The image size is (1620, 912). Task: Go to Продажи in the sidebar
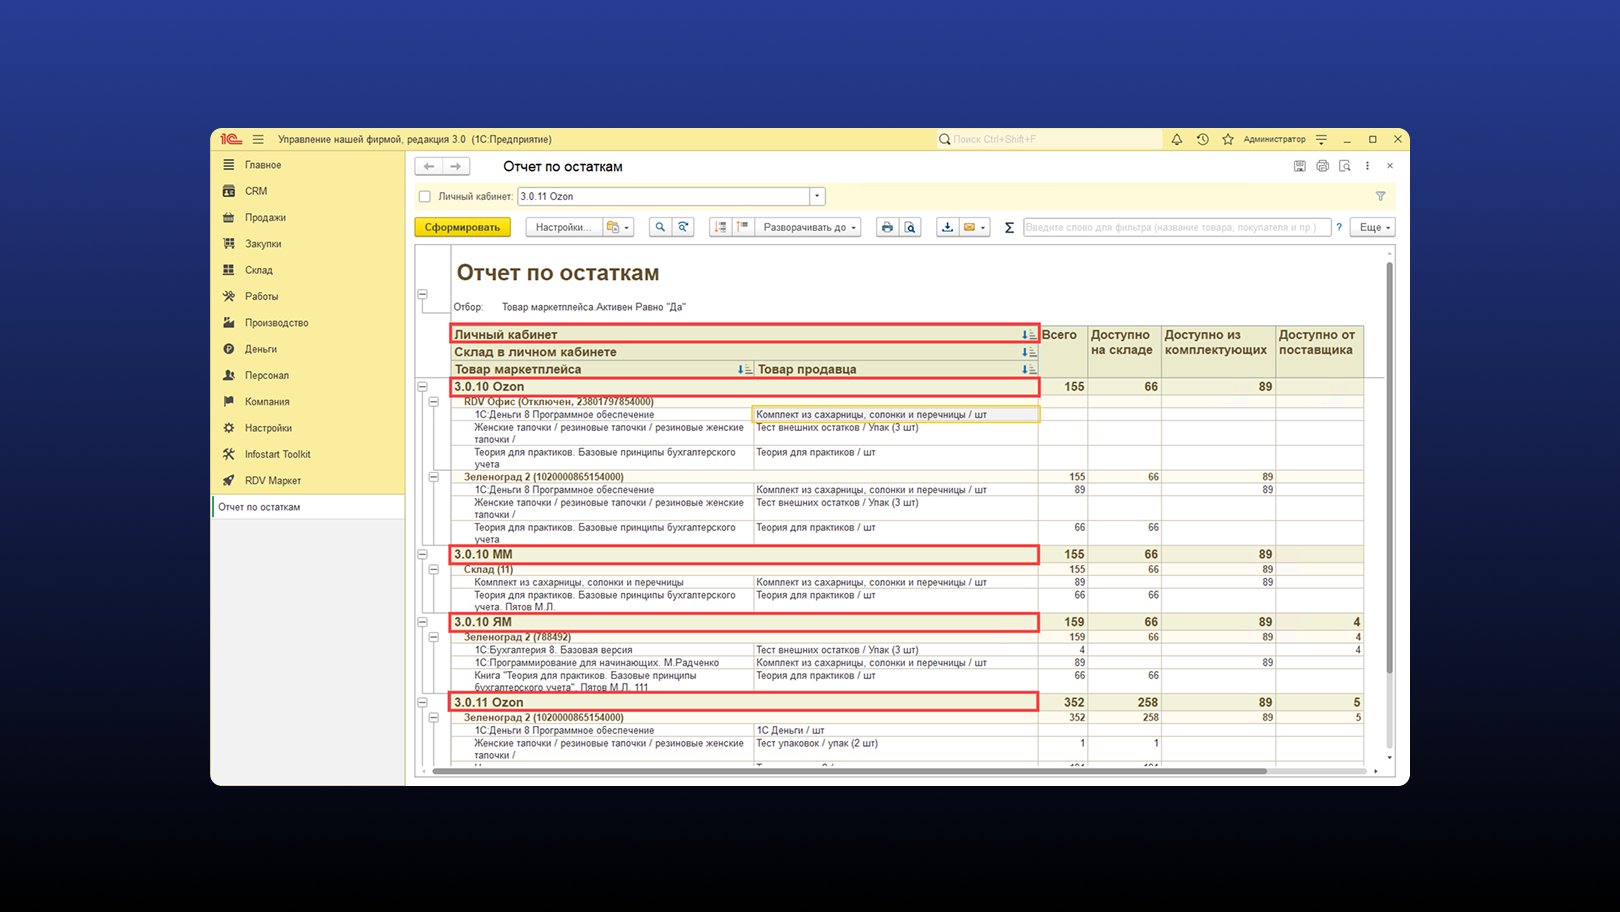tap(265, 218)
